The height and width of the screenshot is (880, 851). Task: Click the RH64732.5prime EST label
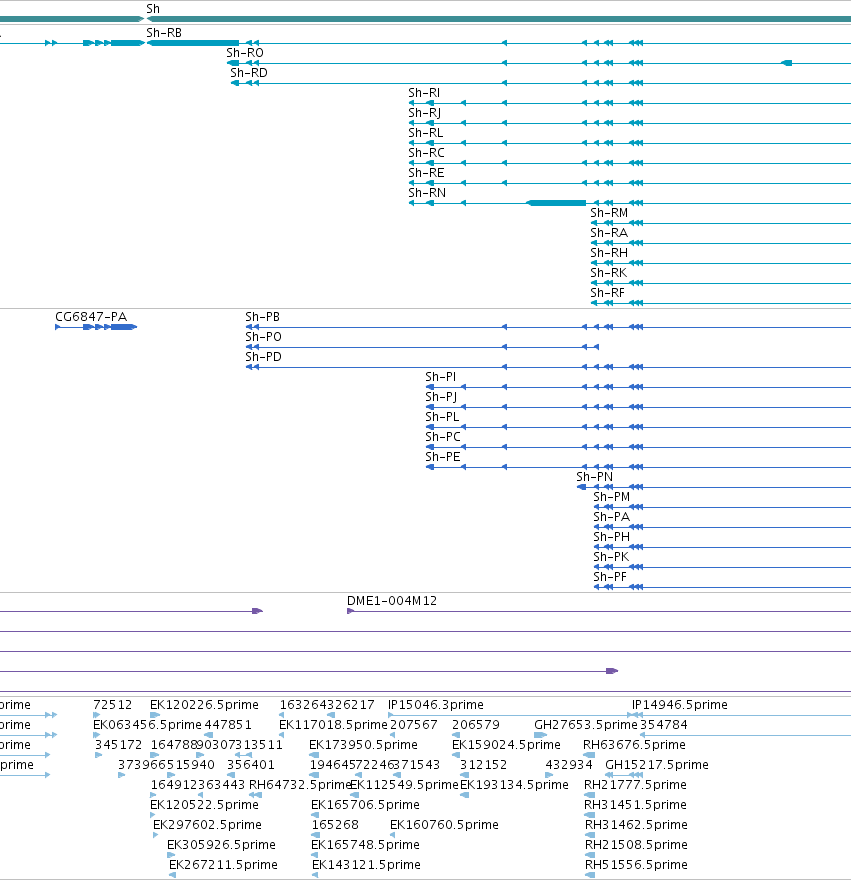coord(300,785)
